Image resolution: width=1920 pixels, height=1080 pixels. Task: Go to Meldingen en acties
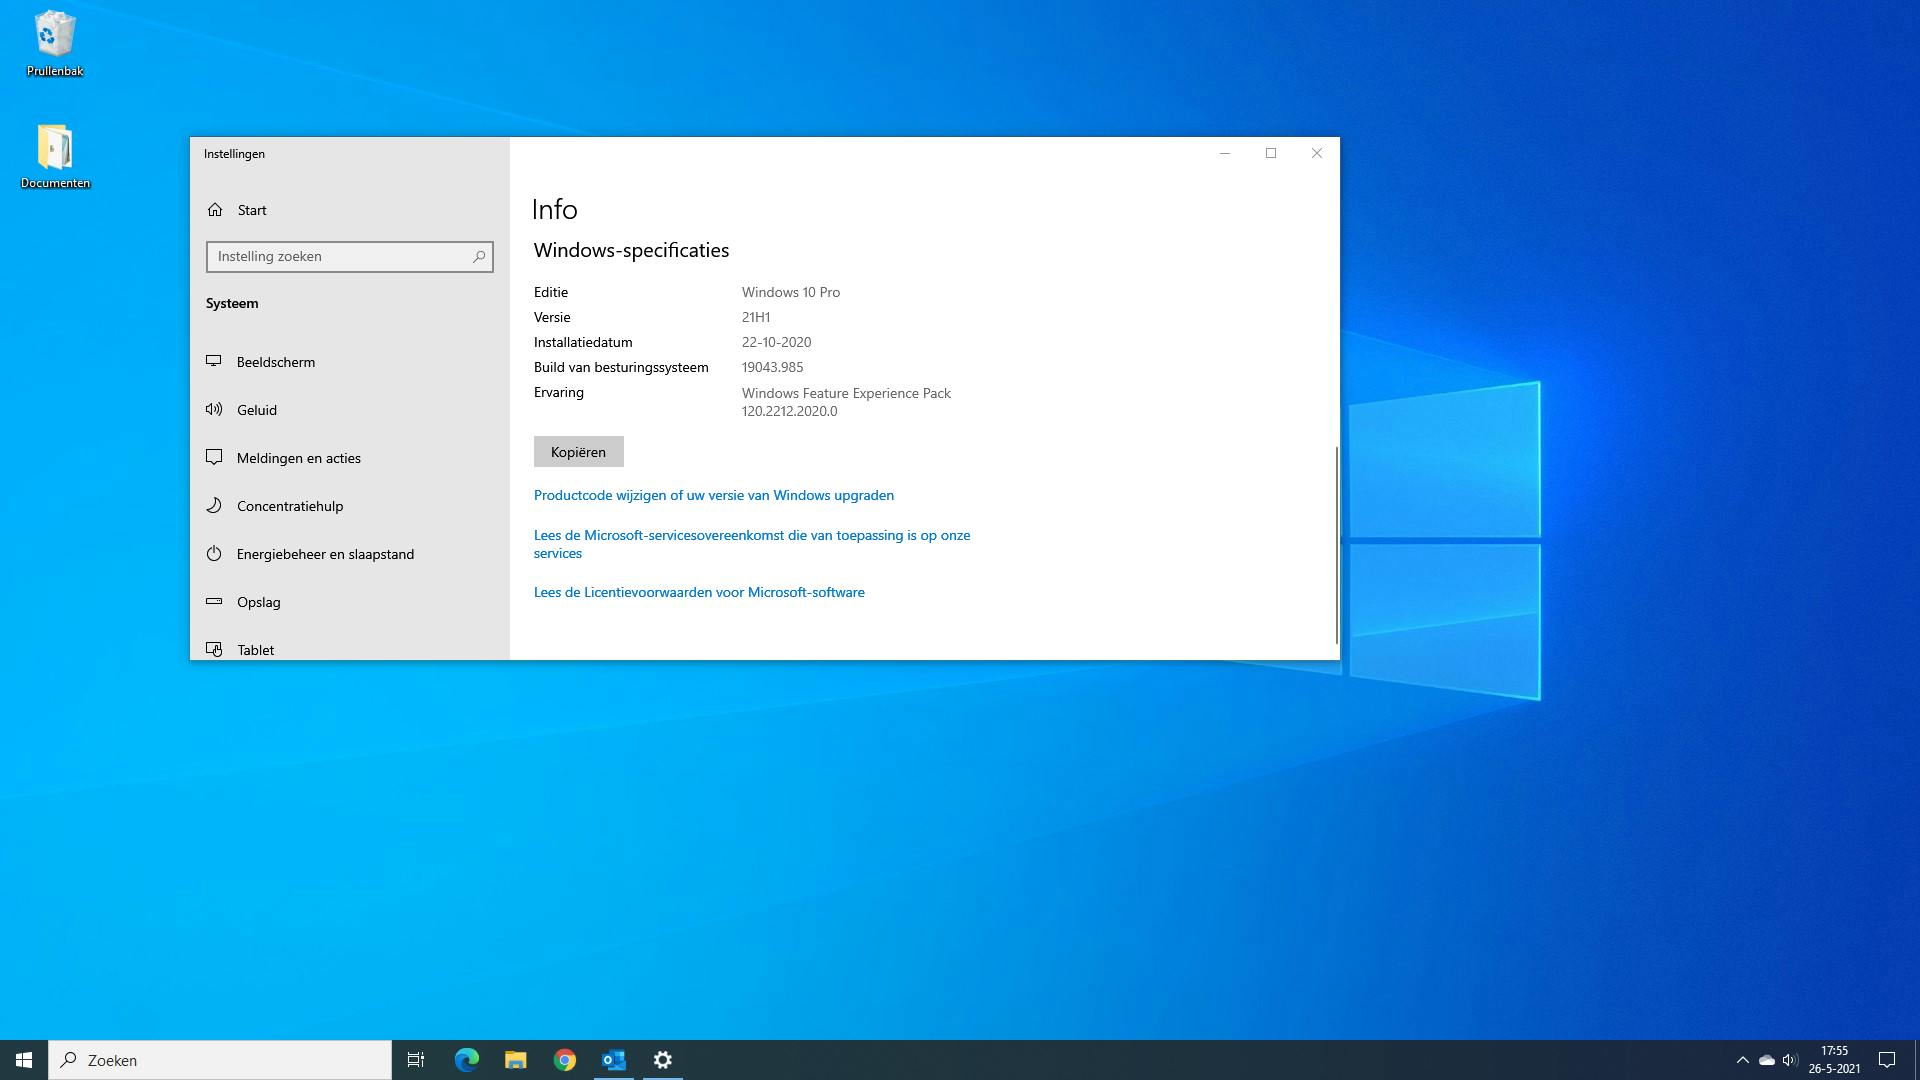pos(298,458)
